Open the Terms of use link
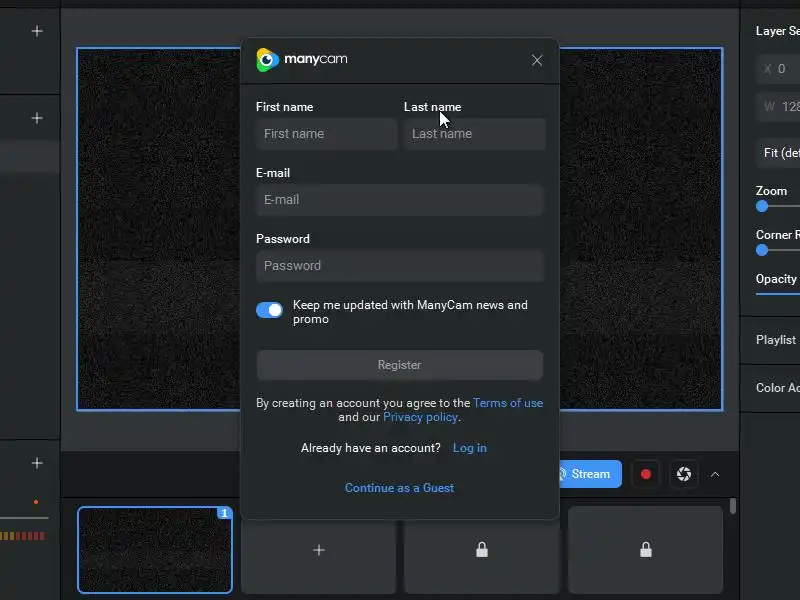The height and width of the screenshot is (600, 800). tap(508, 403)
